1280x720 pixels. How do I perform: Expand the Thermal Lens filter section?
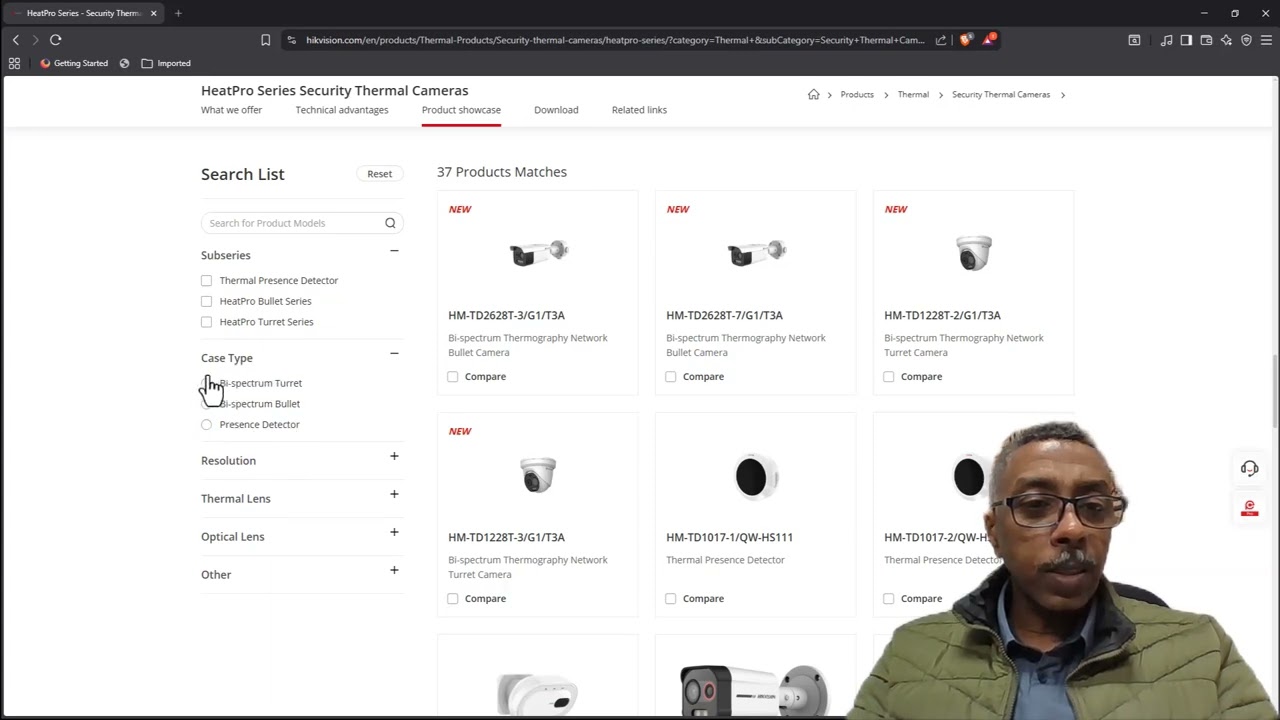click(x=394, y=494)
